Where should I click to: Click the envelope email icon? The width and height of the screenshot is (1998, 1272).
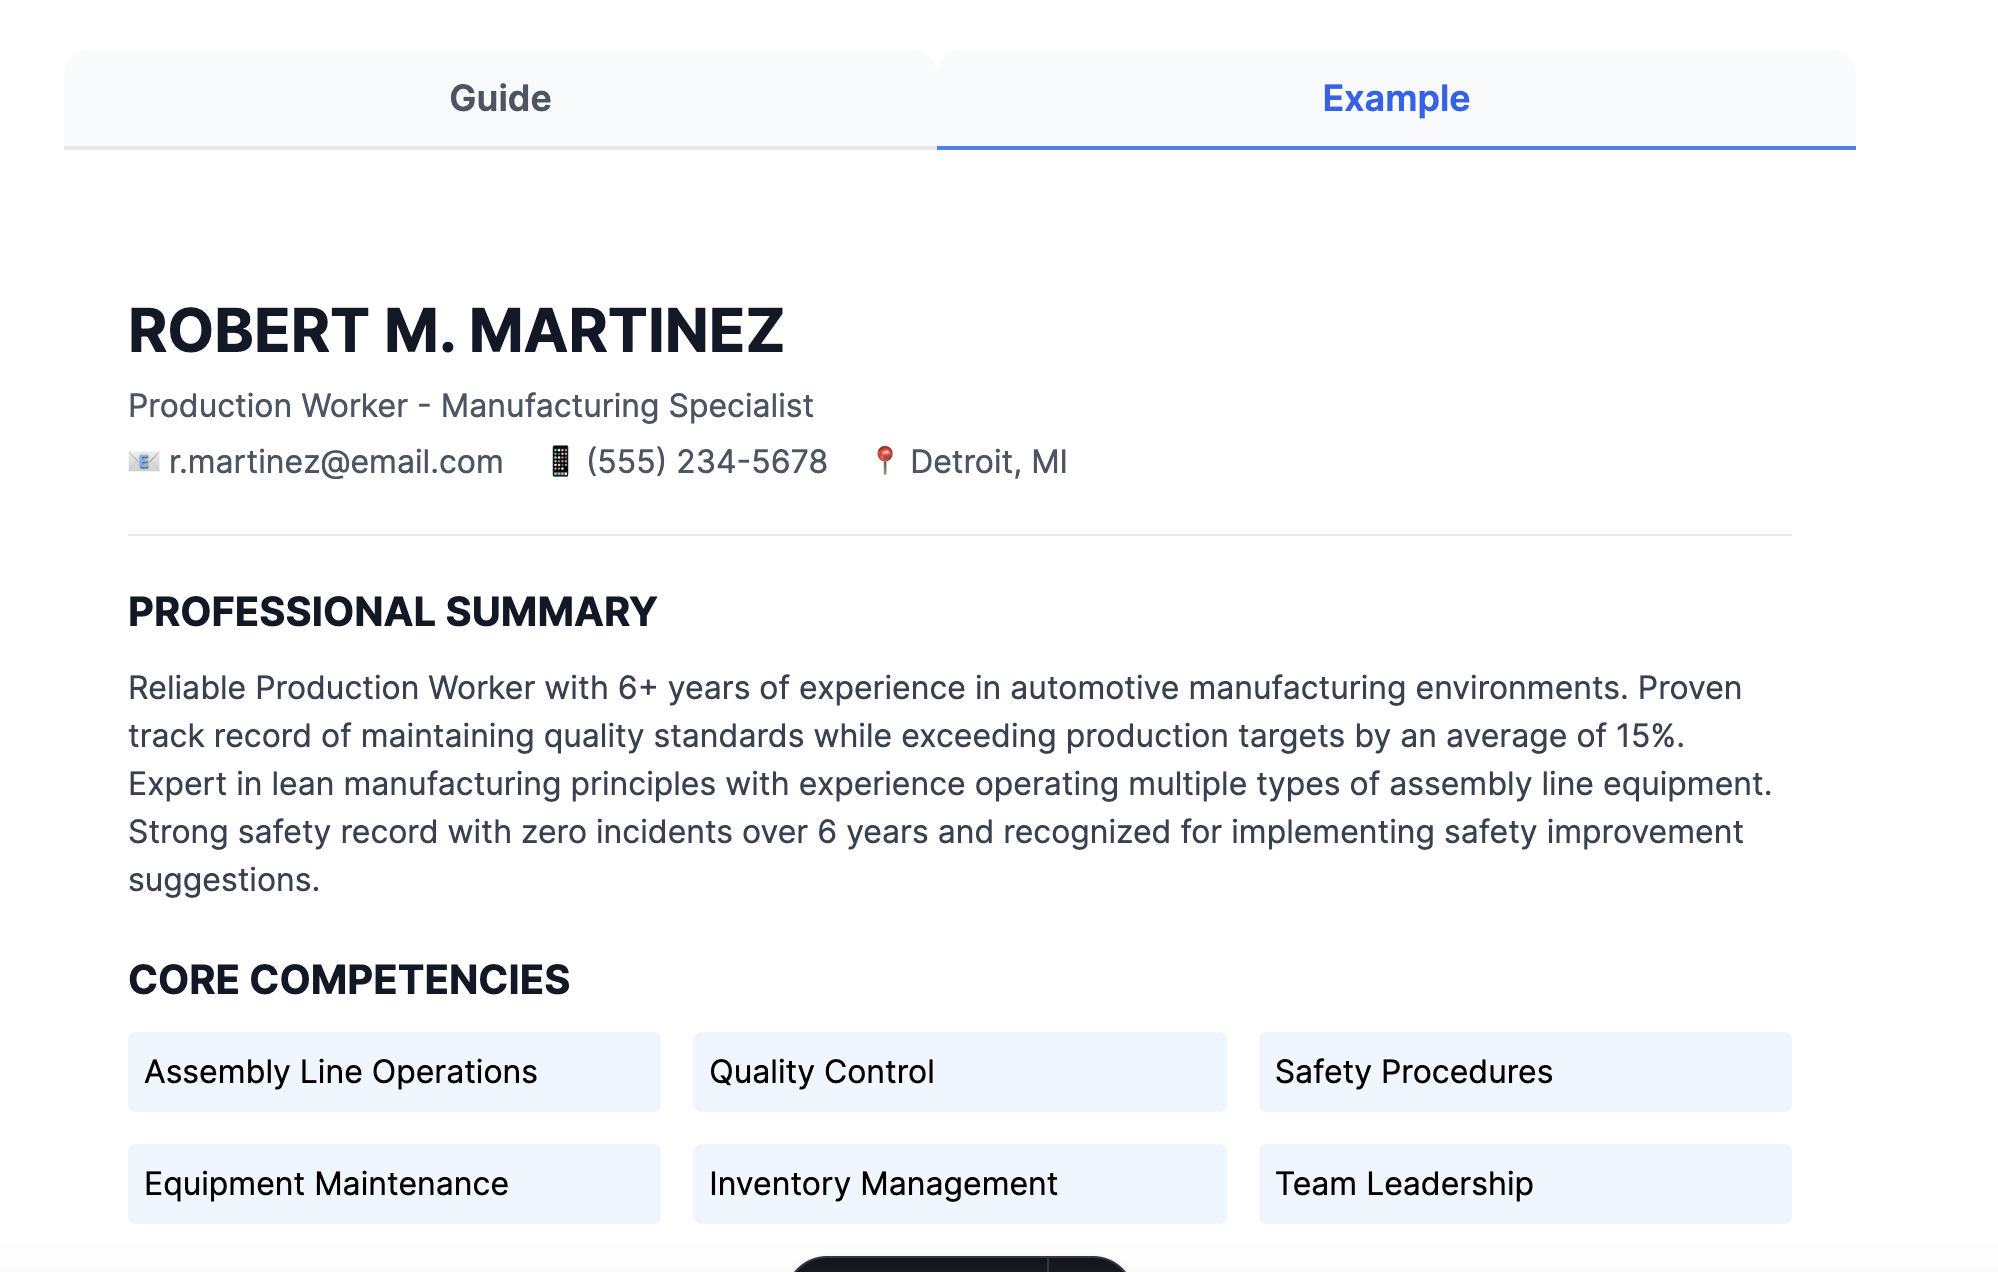144,461
